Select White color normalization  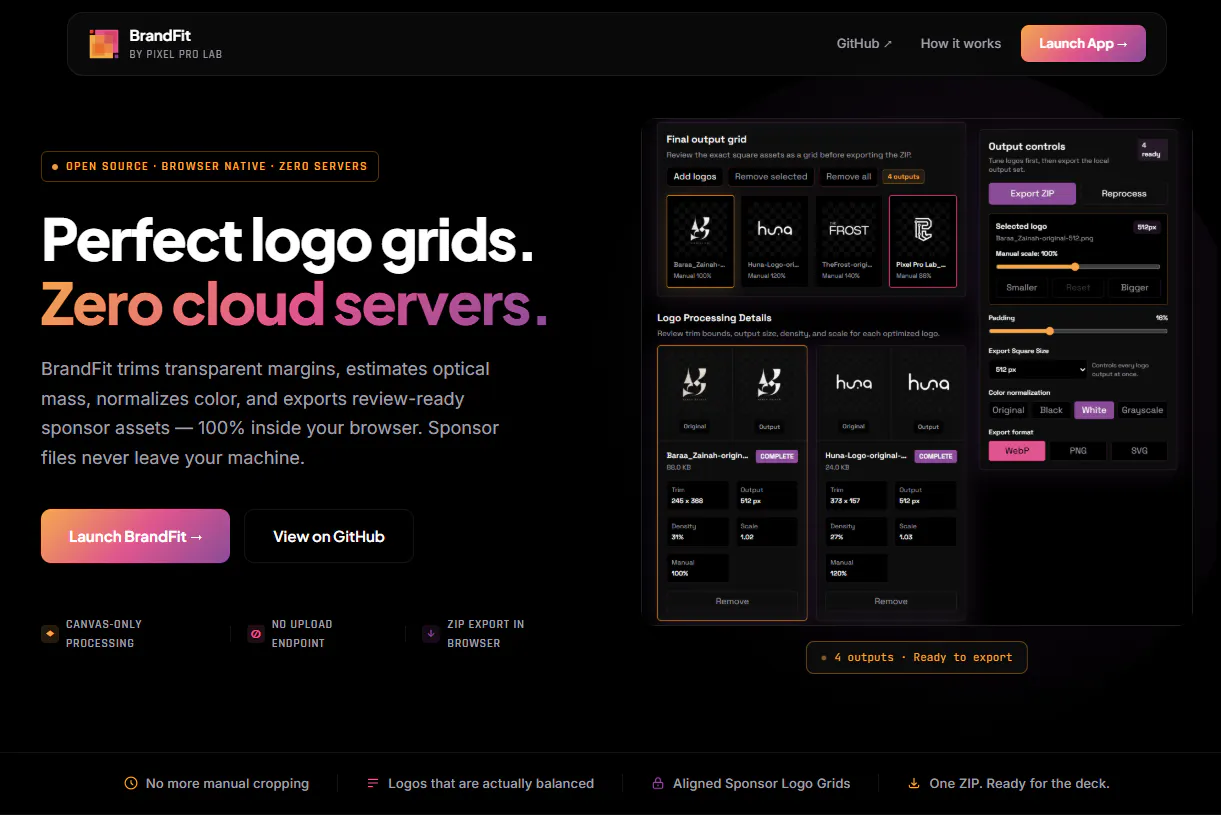[x=1094, y=410]
